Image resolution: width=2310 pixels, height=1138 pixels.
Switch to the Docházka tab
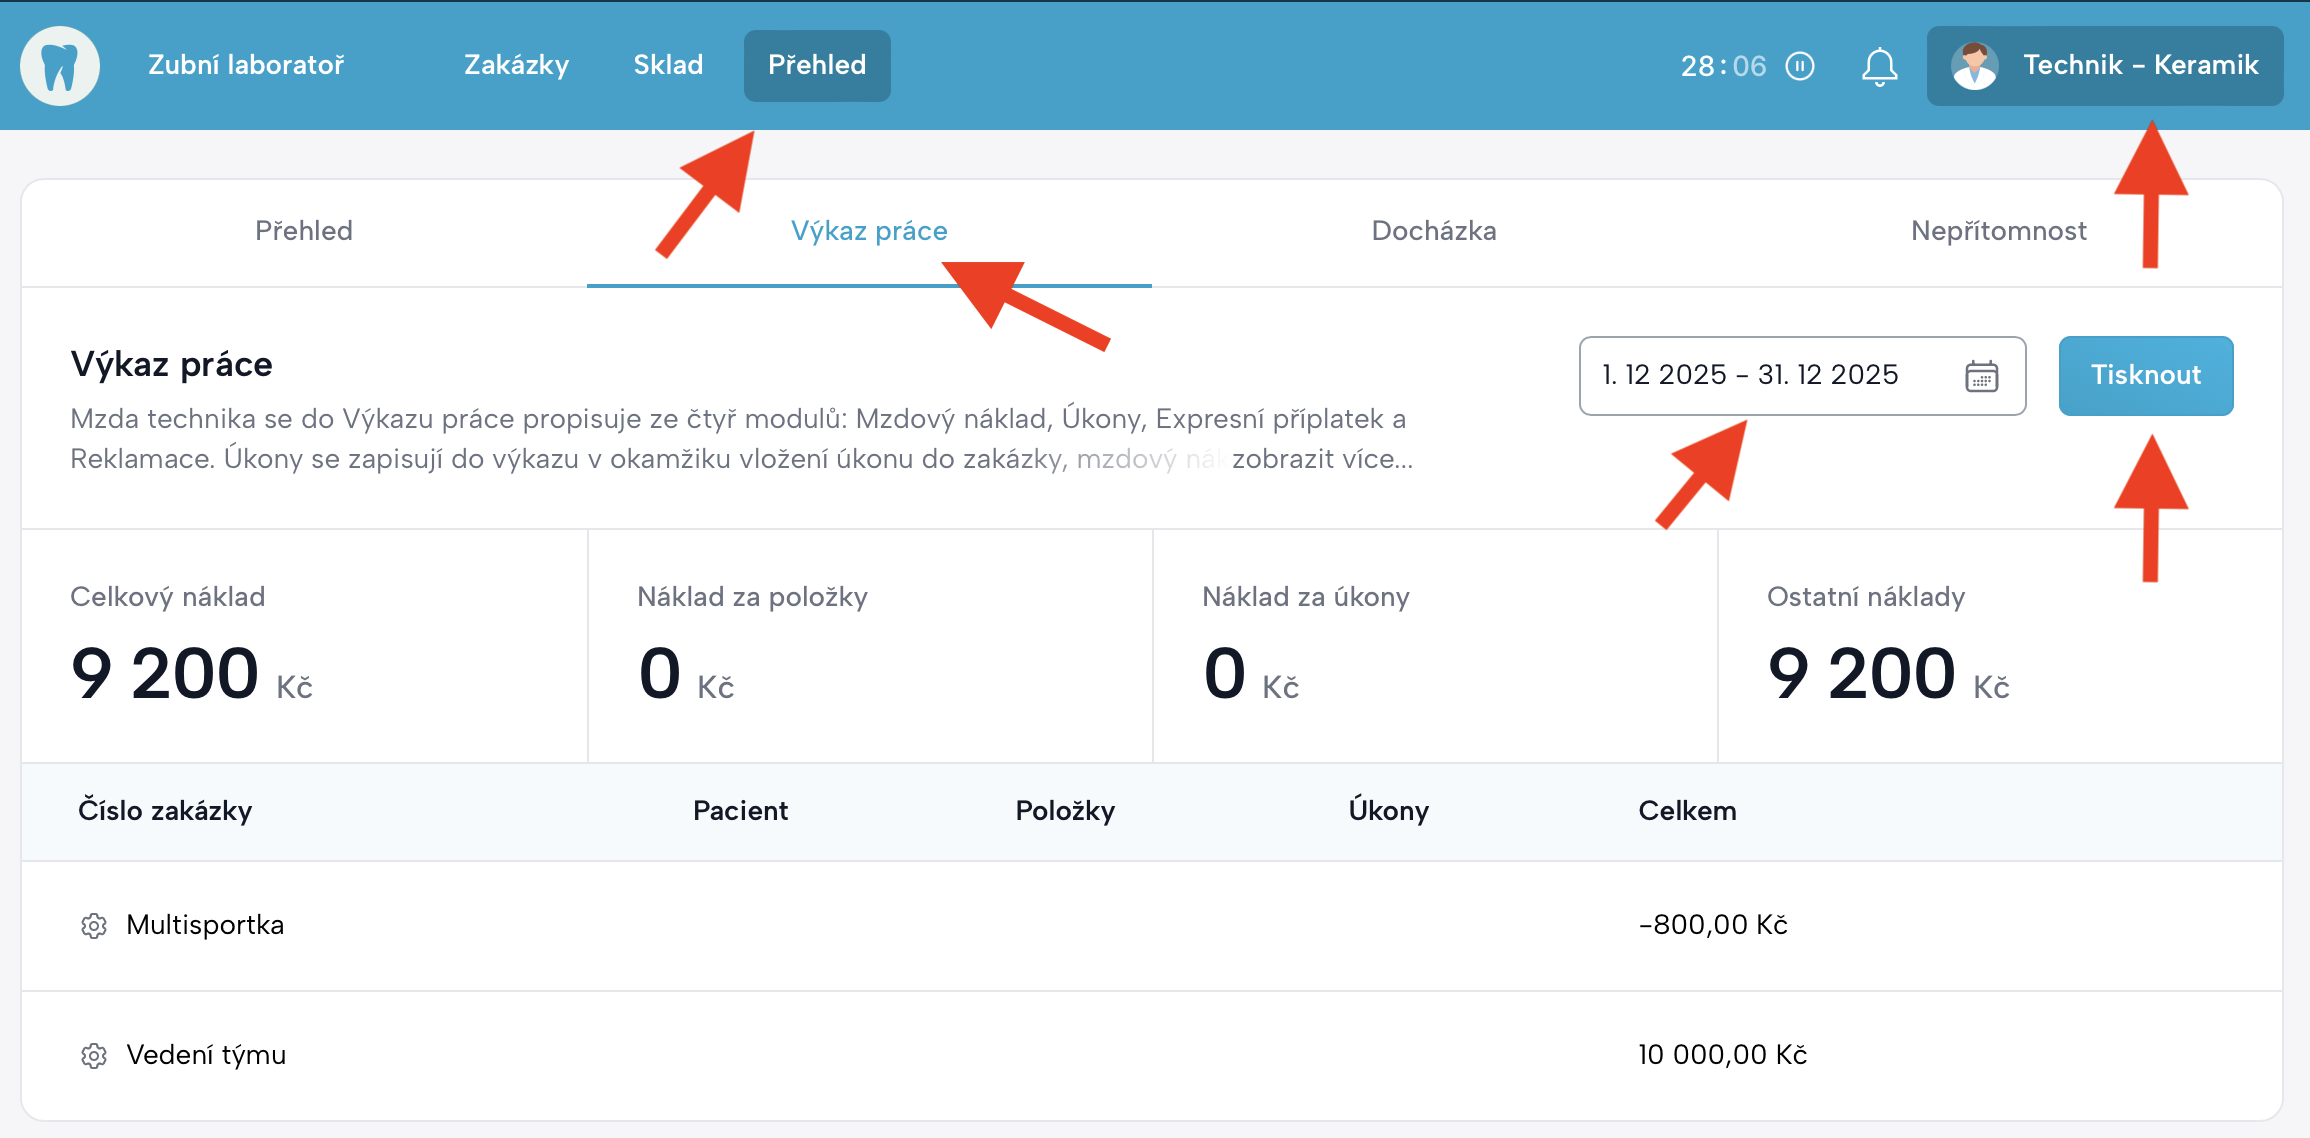(1433, 231)
